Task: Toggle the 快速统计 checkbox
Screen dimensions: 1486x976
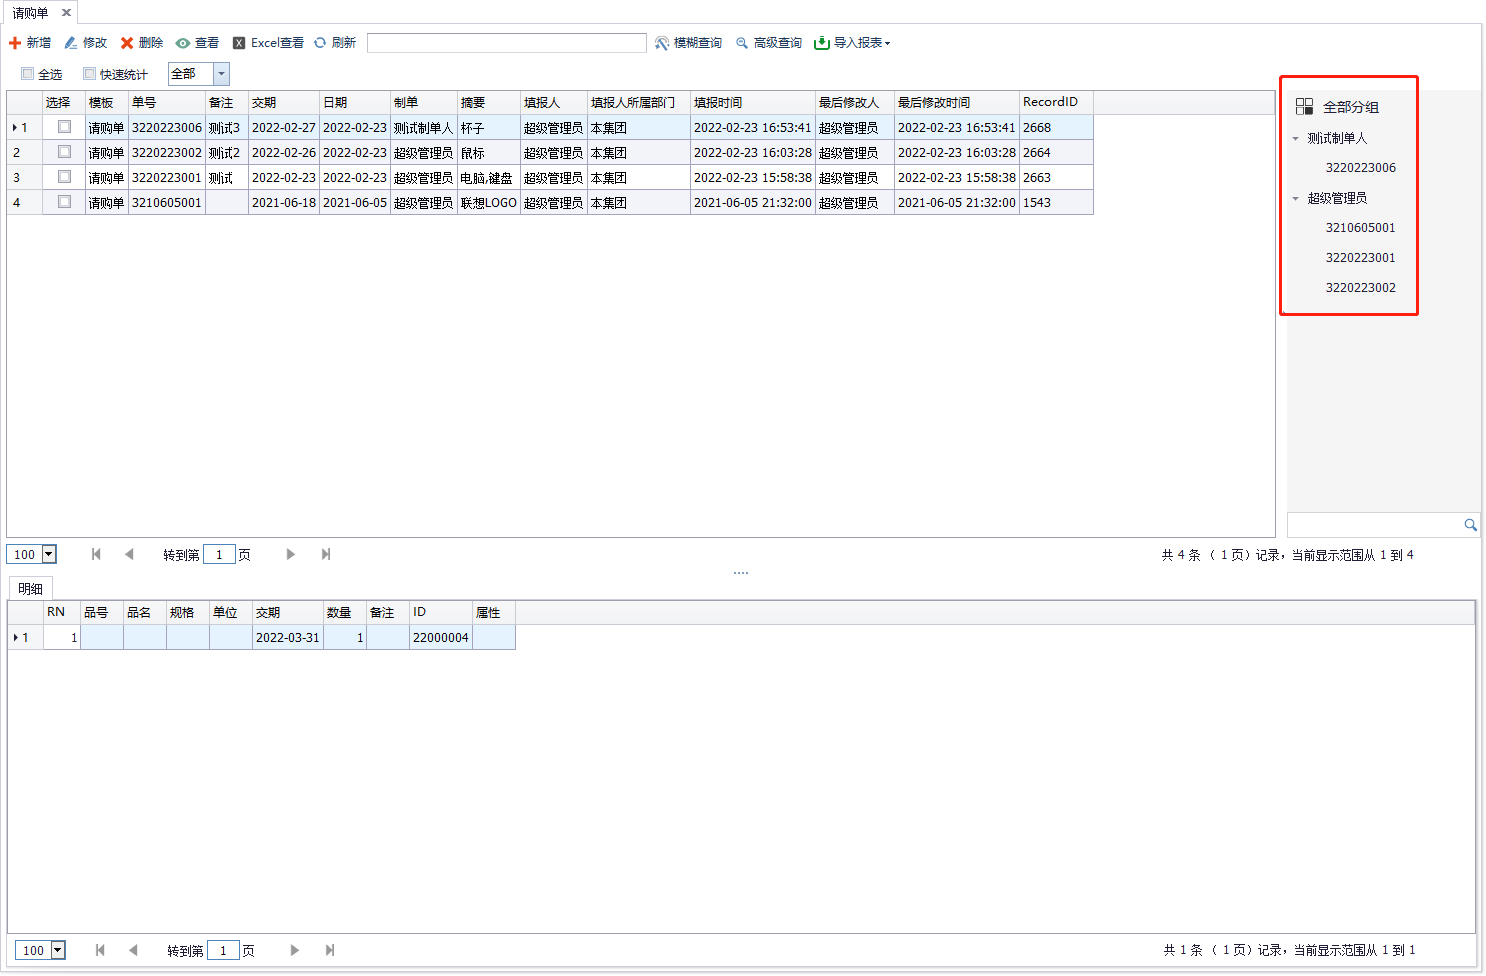Action: pos(90,74)
